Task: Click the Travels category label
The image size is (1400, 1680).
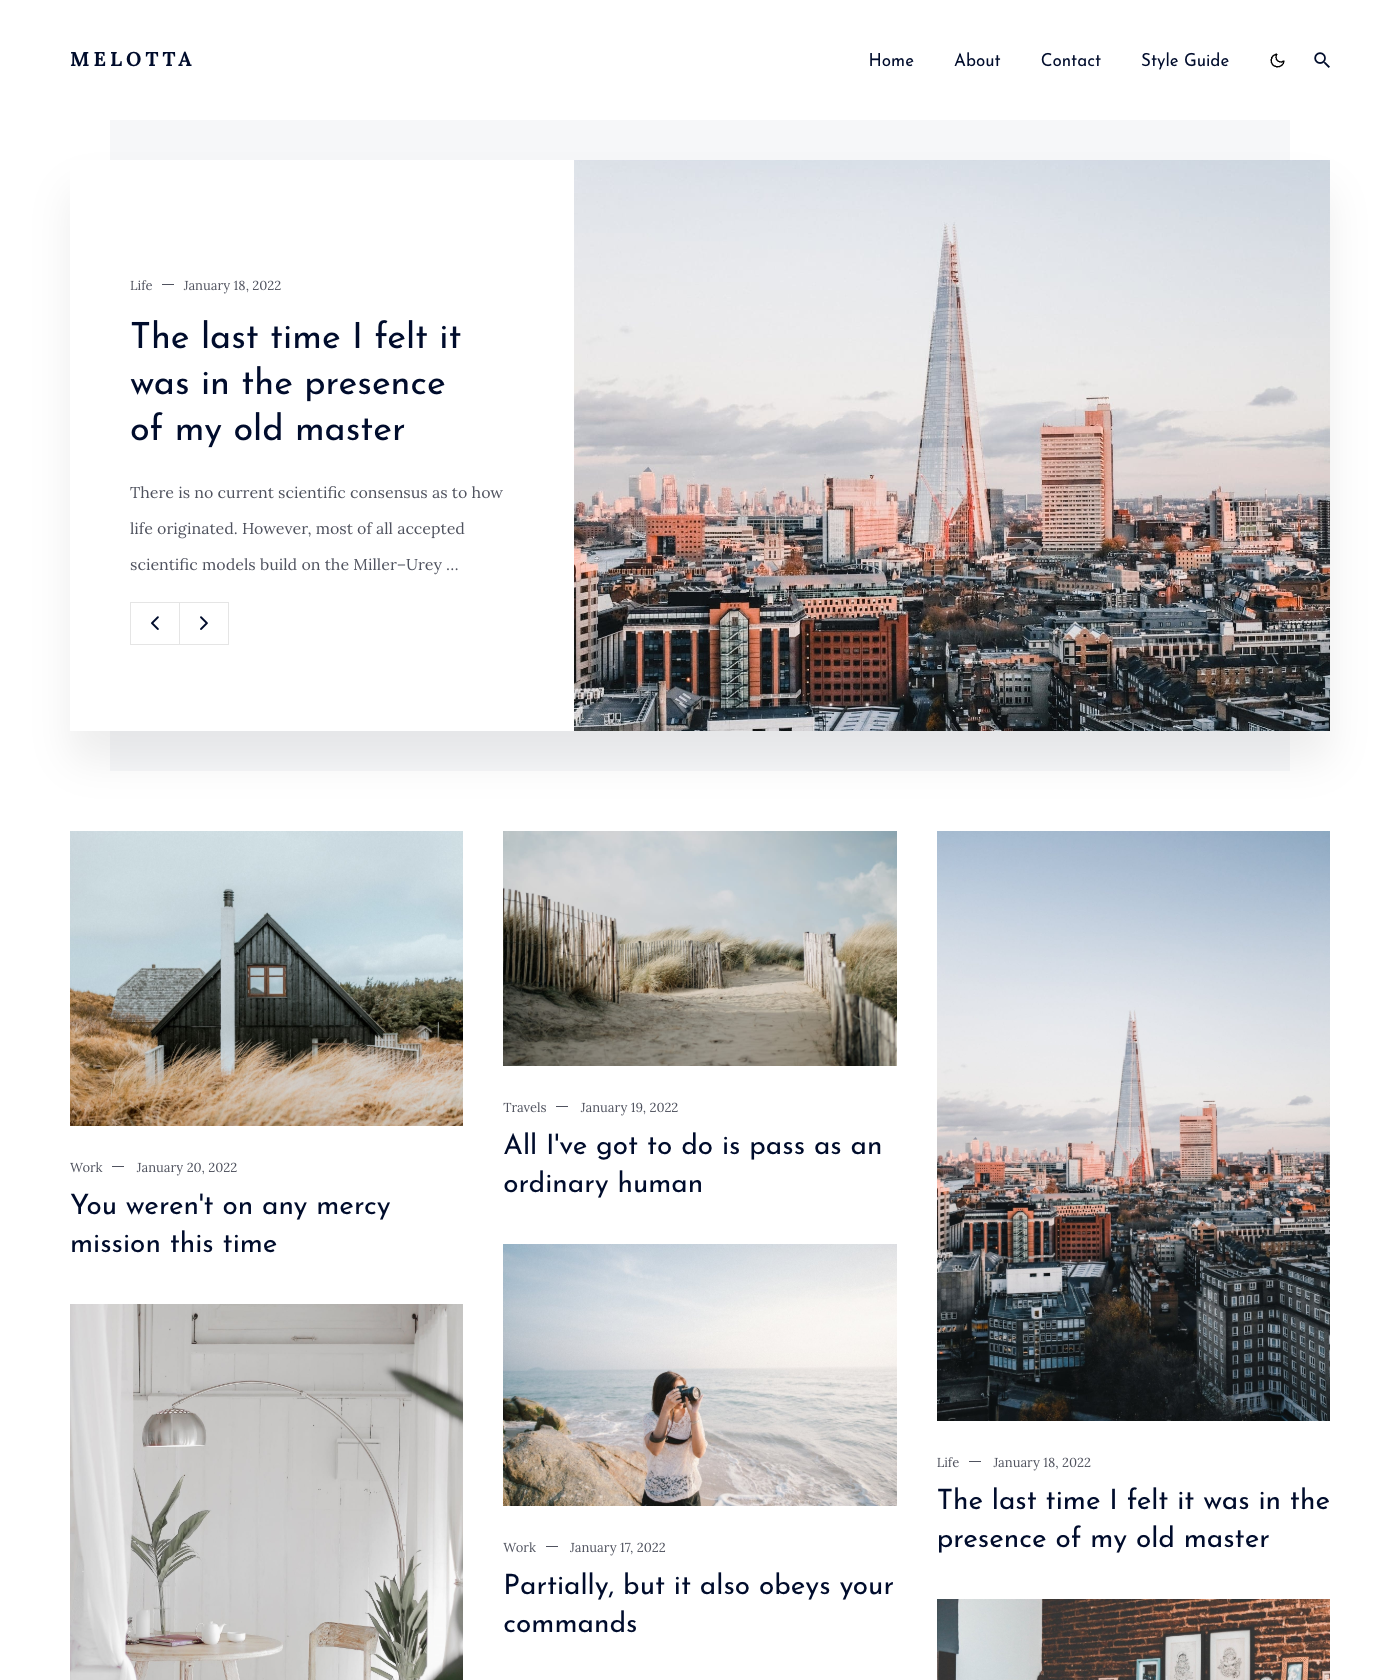Action: point(525,1107)
